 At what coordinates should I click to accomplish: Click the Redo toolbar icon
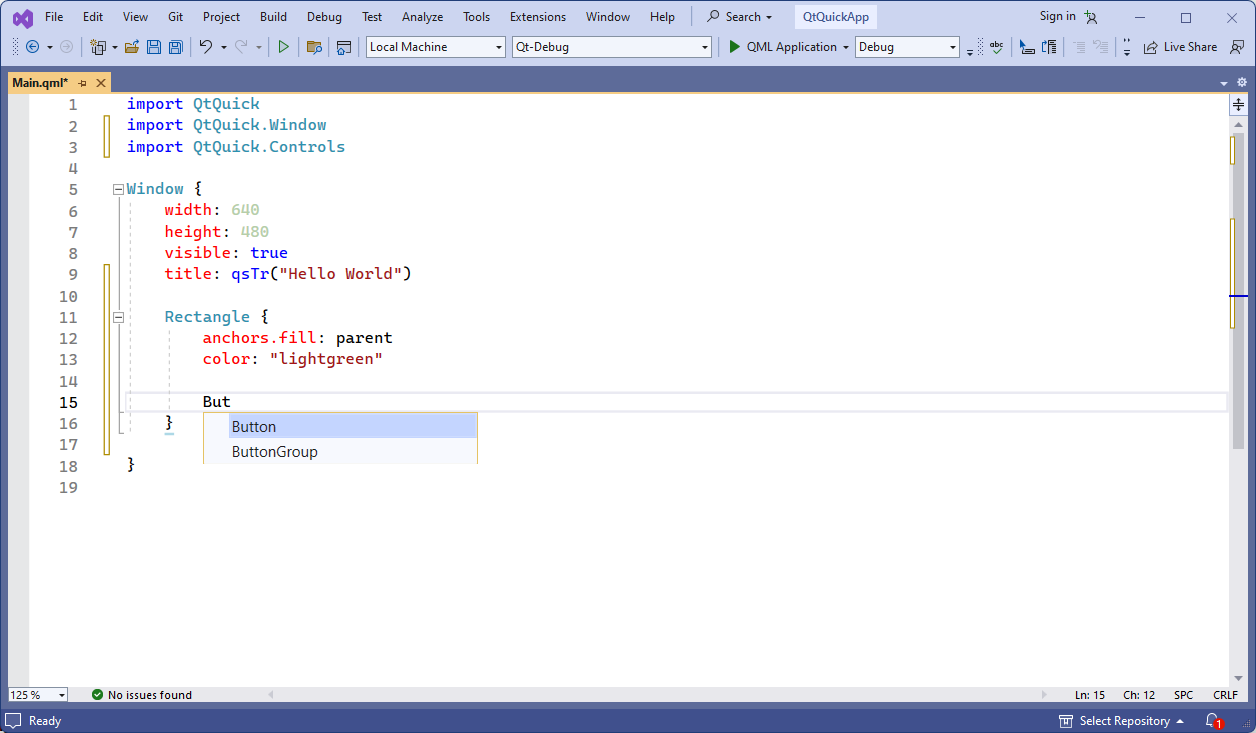(241, 46)
